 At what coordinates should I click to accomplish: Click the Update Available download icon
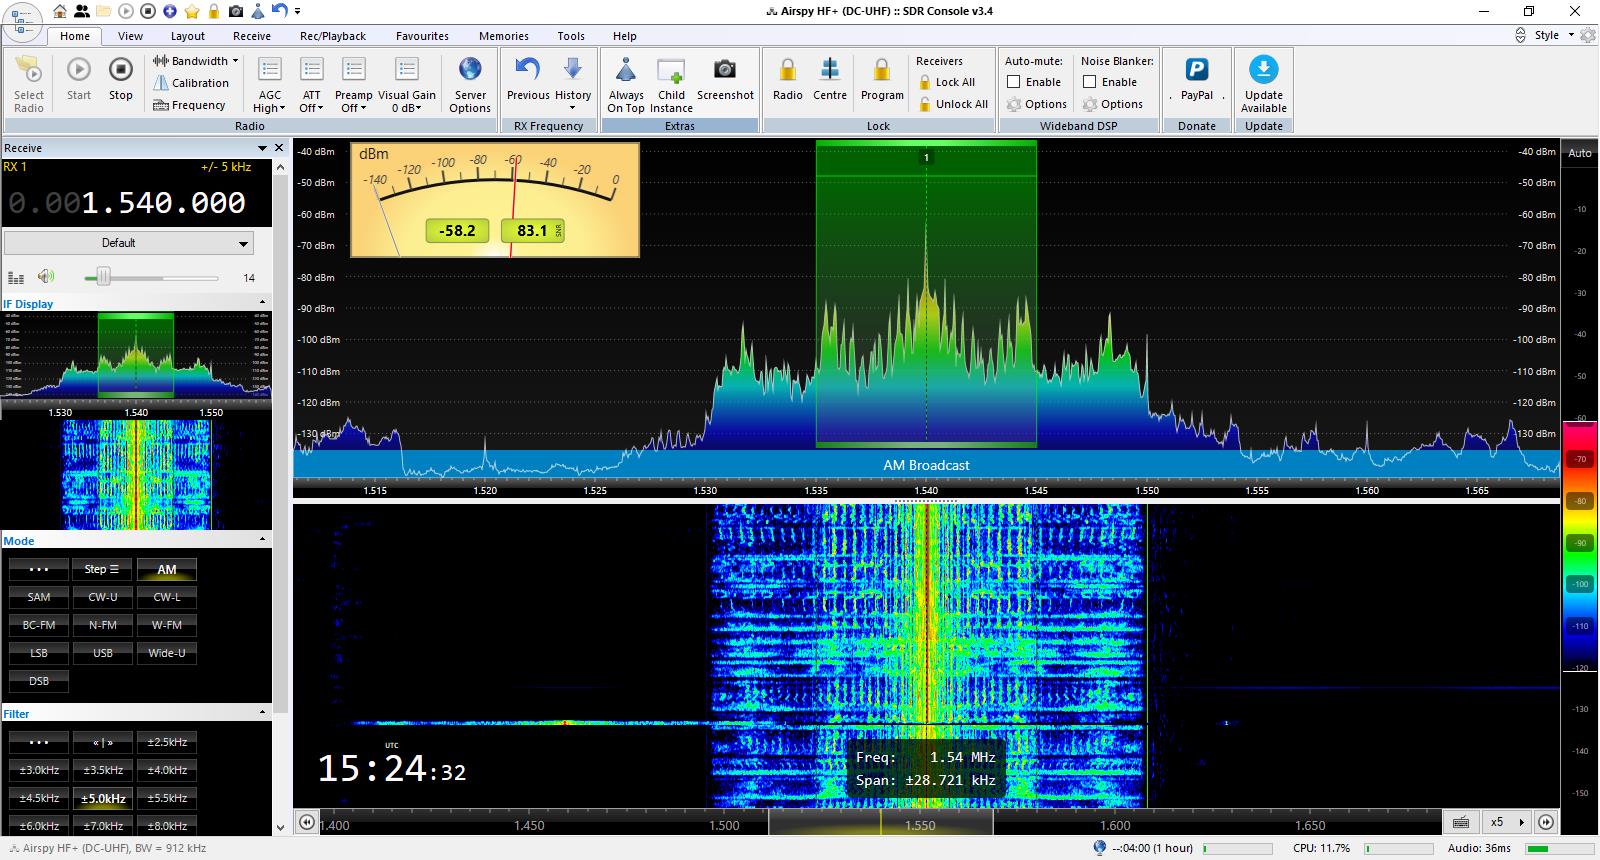click(1263, 69)
